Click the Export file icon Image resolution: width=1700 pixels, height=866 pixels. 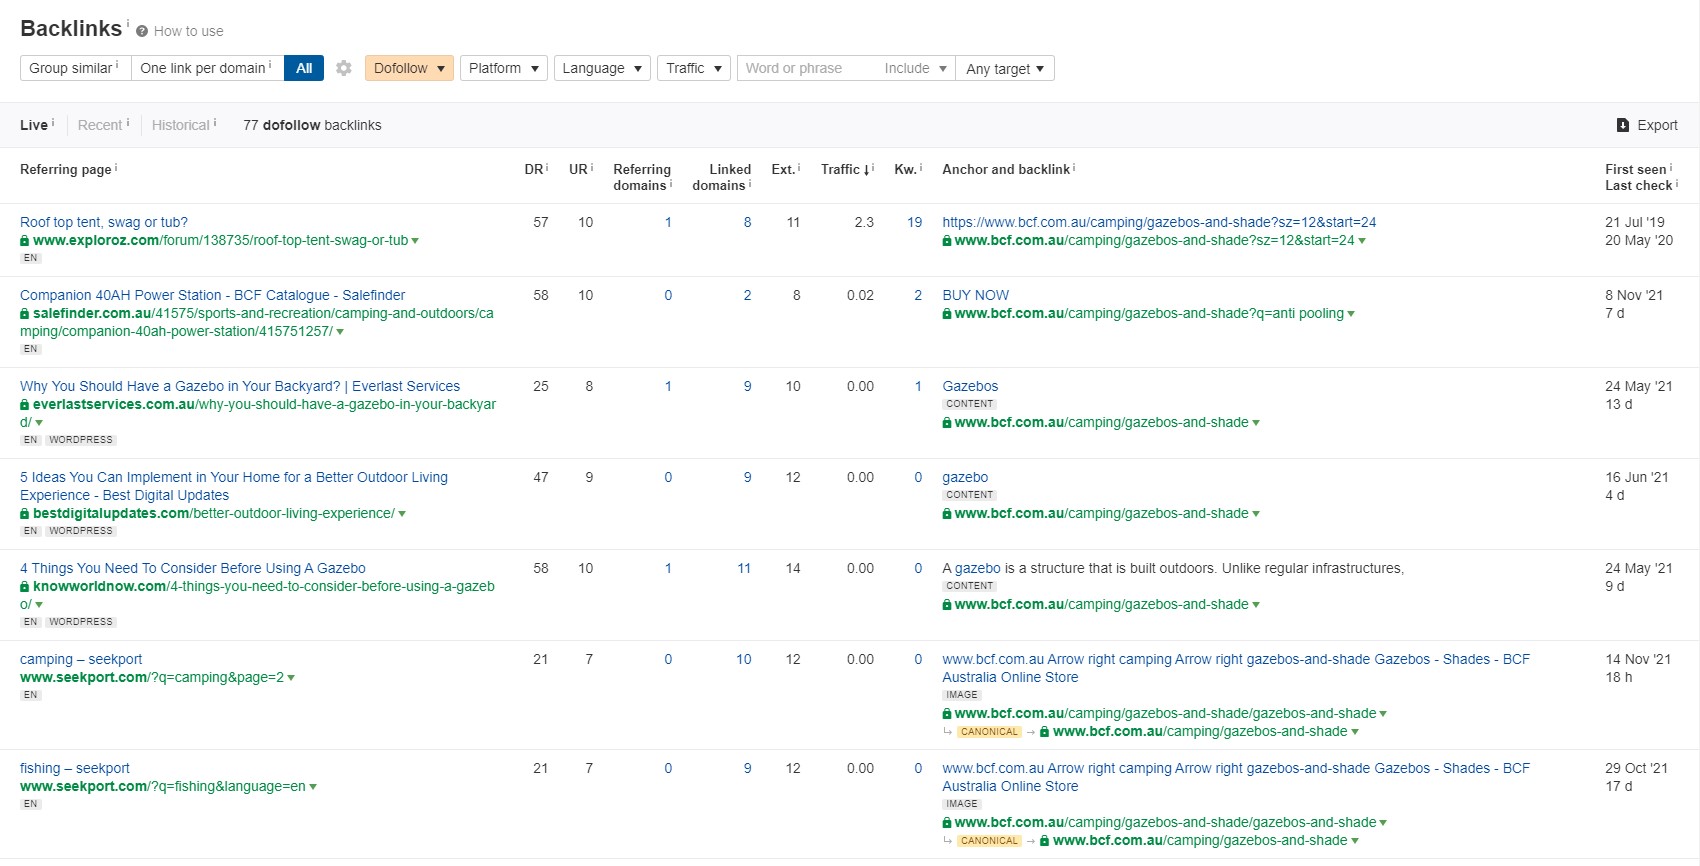tap(1623, 125)
